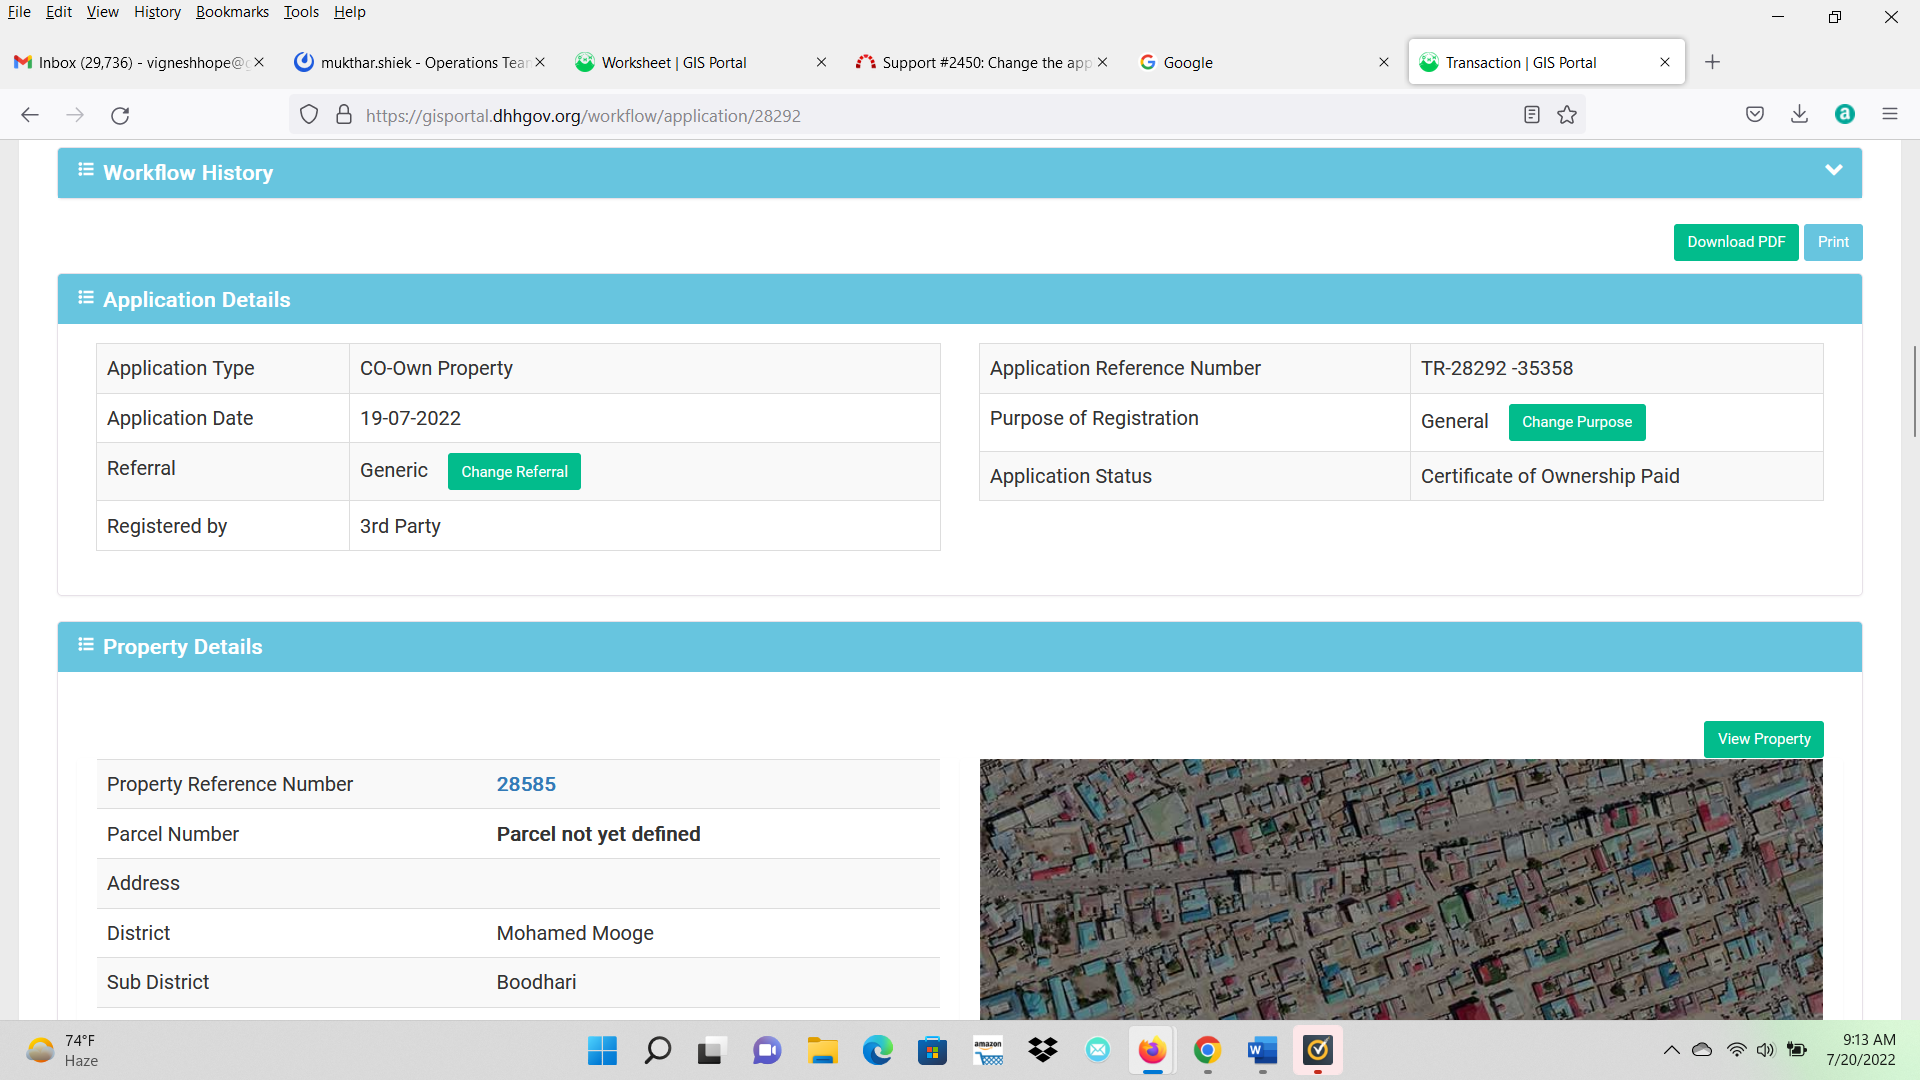This screenshot has height=1080, width=1920.
Task: Click the Workflow History panel header
Action: click(x=960, y=173)
